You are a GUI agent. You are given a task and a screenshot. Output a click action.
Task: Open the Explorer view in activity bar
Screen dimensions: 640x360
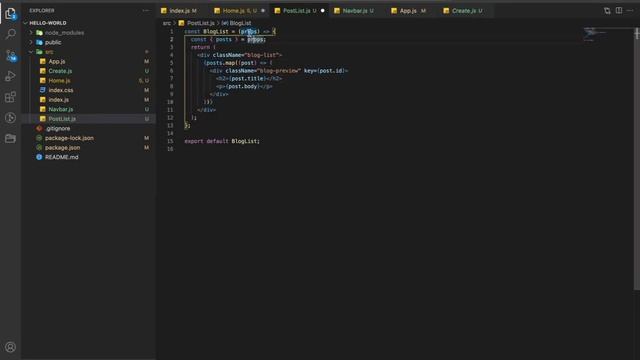tap(10, 13)
